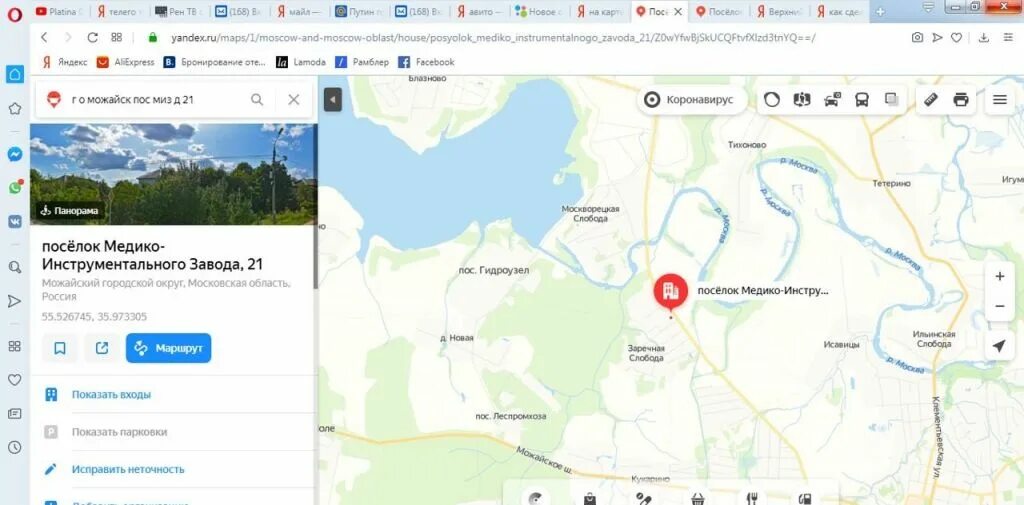Image resolution: width=1024 pixels, height=505 pixels.
Task: Open sidebar flow send arrow icon
Action: pyautogui.click(x=14, y=301)
